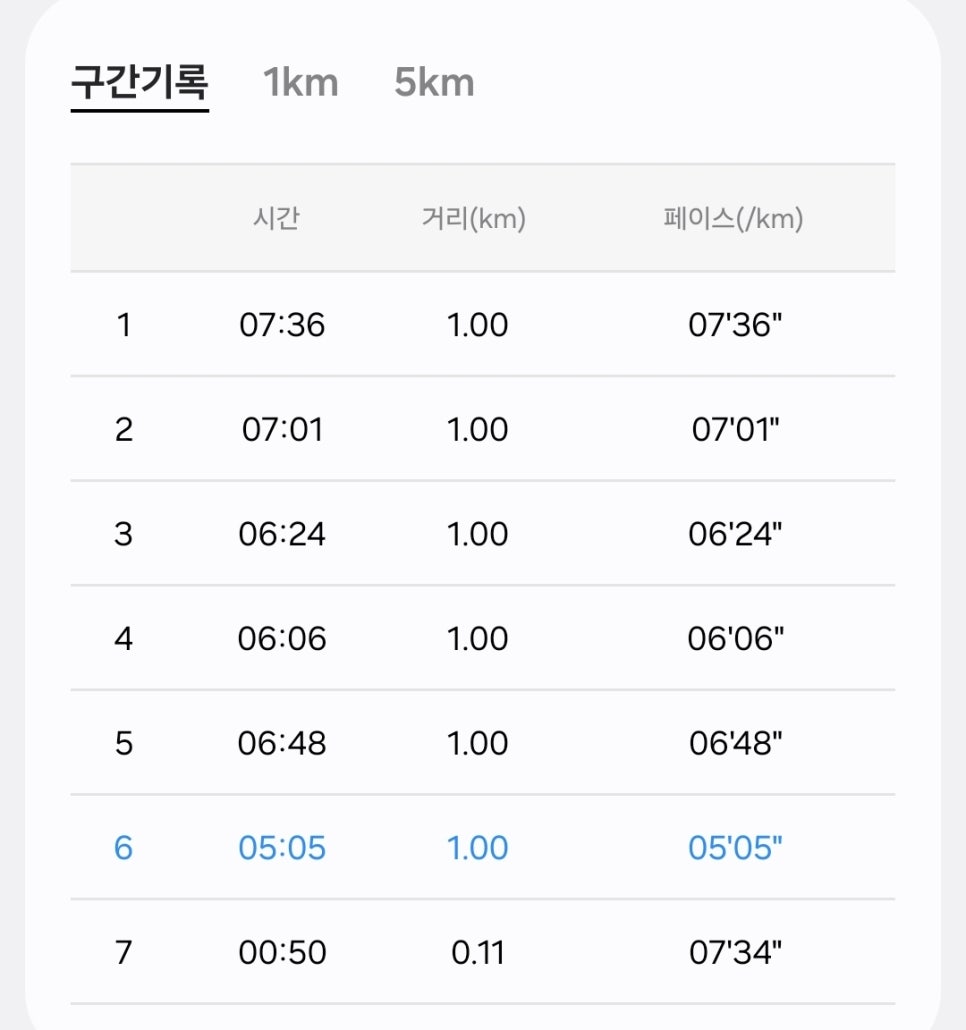966x1030 pixels.
Task: Tap lap 7 time 00:50
Action: [282, 952]
